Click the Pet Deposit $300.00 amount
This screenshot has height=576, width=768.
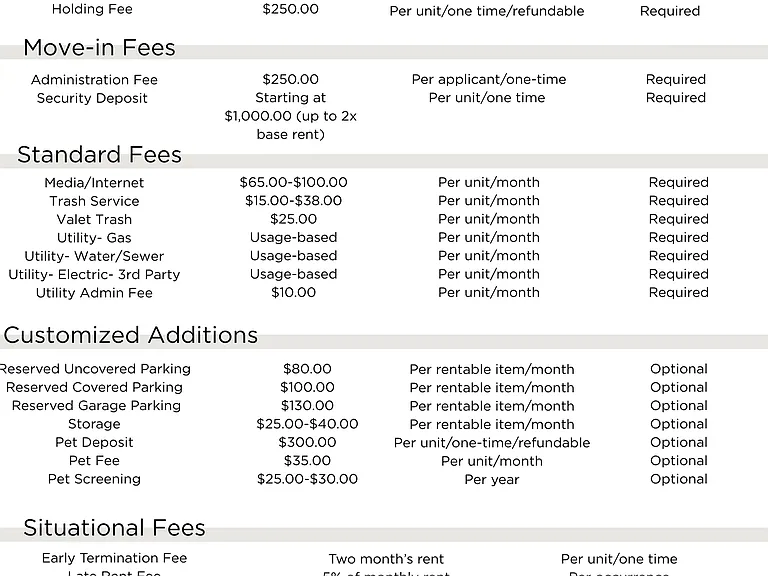tap(307, 442)
